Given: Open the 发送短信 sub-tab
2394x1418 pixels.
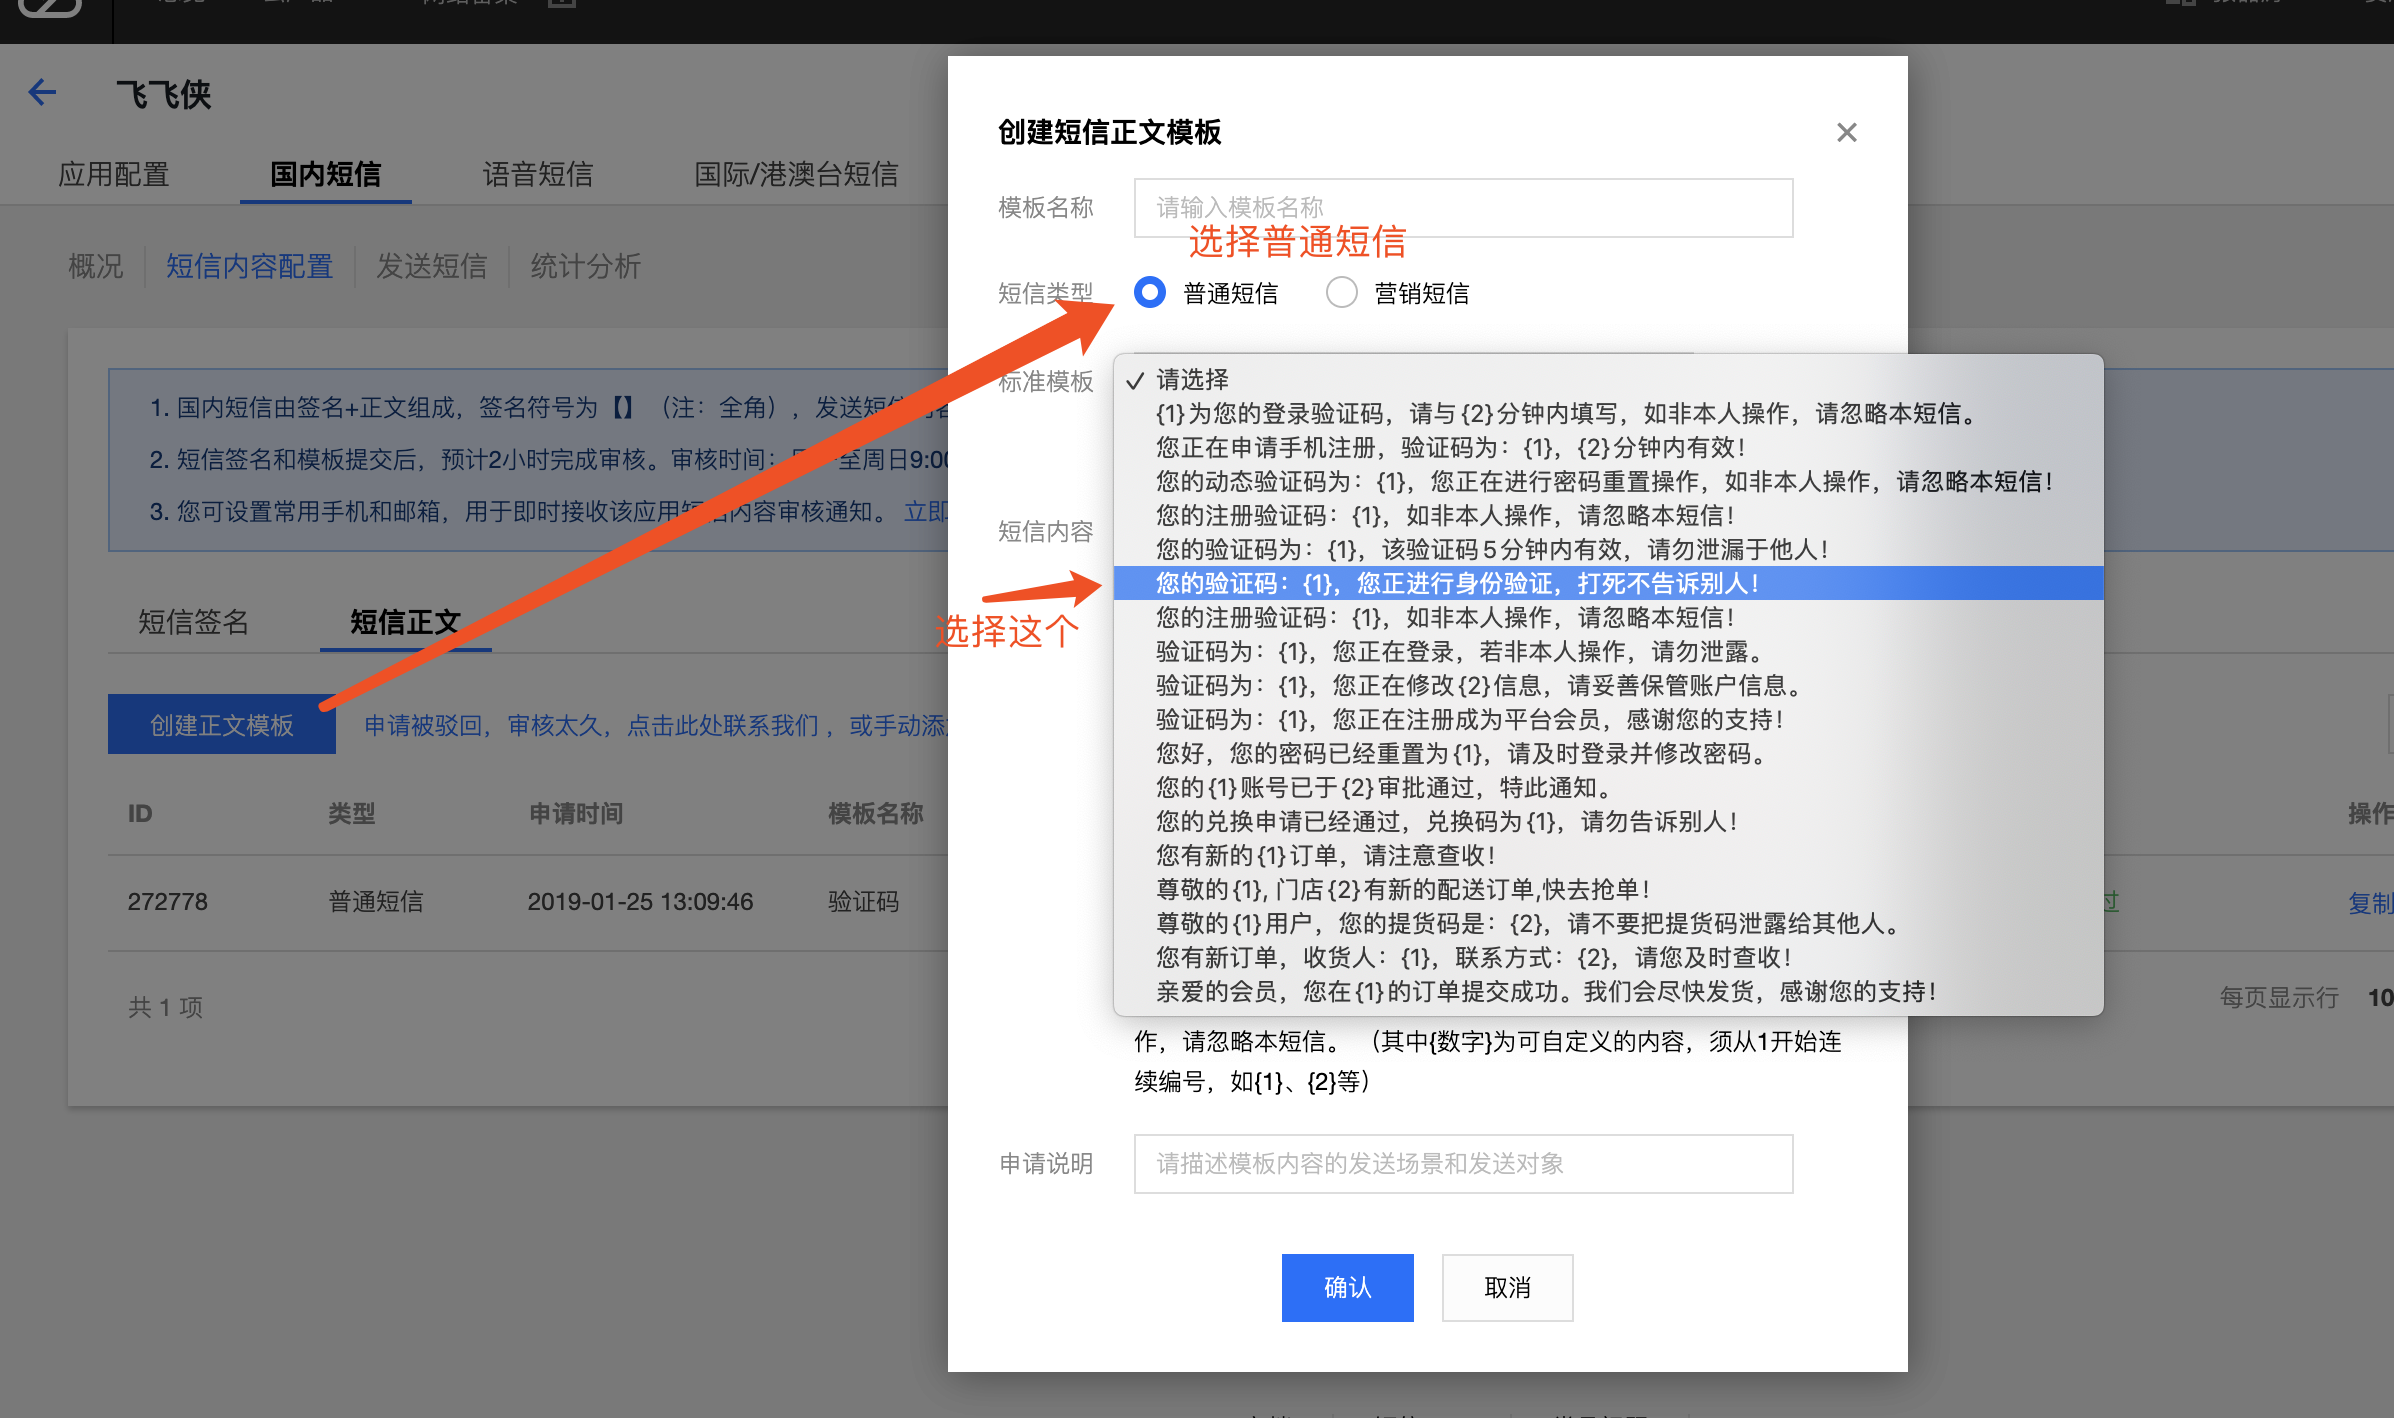Looking at the screenshot, I should click(x=431, y=266).
